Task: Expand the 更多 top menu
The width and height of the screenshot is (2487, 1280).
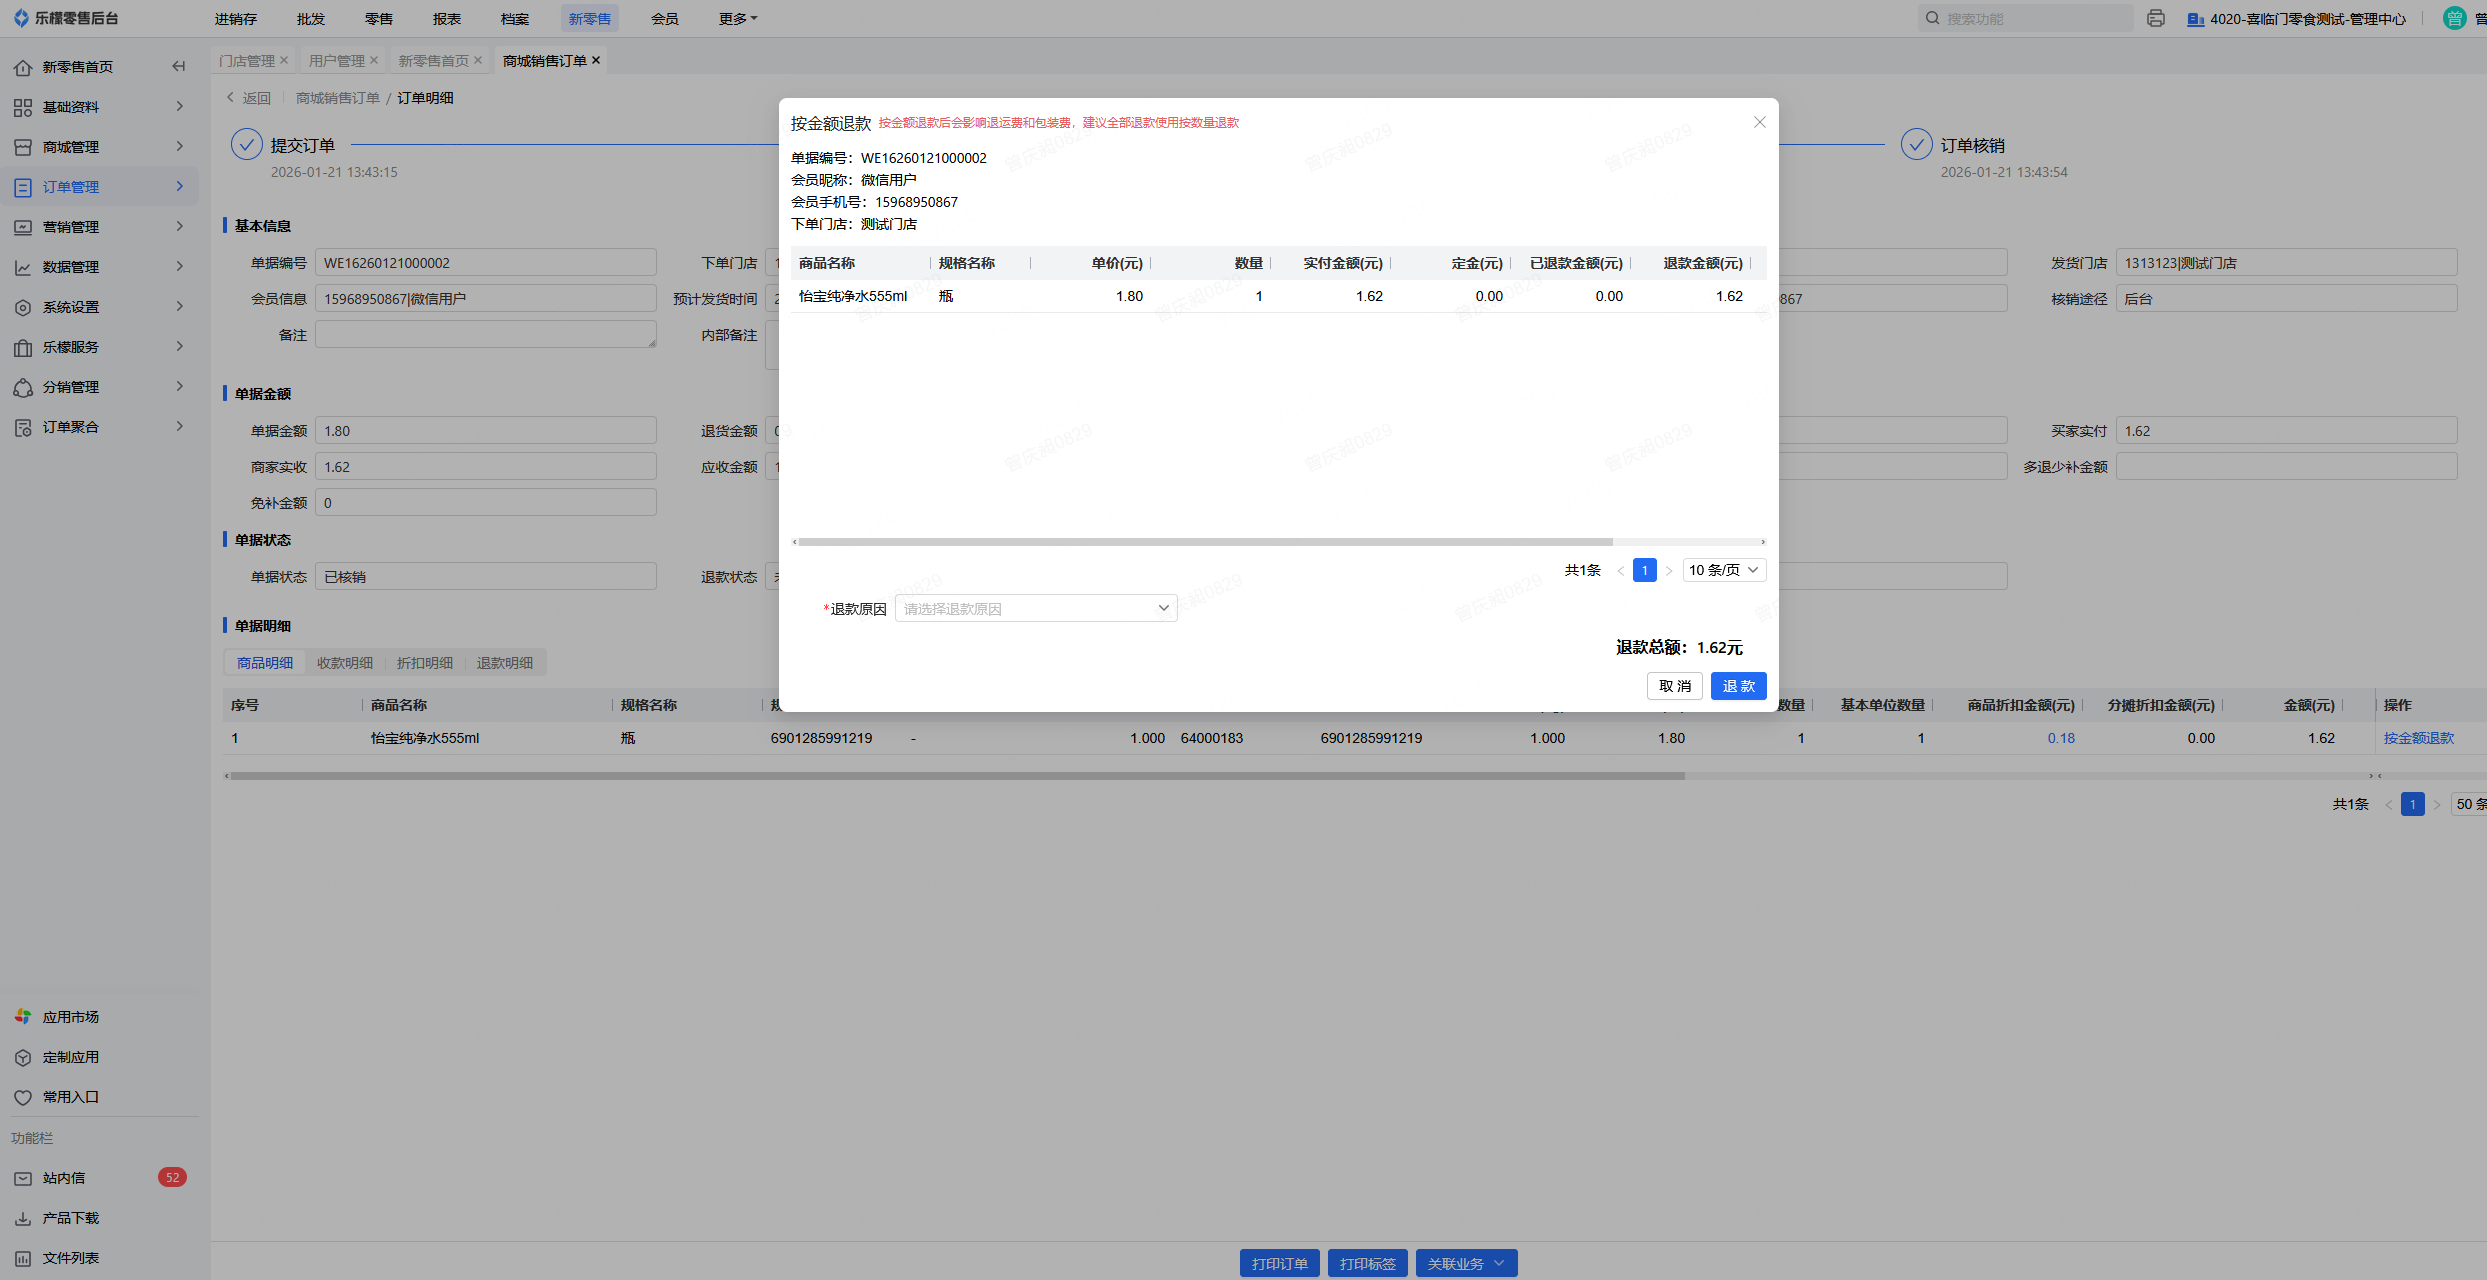Action: 737,19
